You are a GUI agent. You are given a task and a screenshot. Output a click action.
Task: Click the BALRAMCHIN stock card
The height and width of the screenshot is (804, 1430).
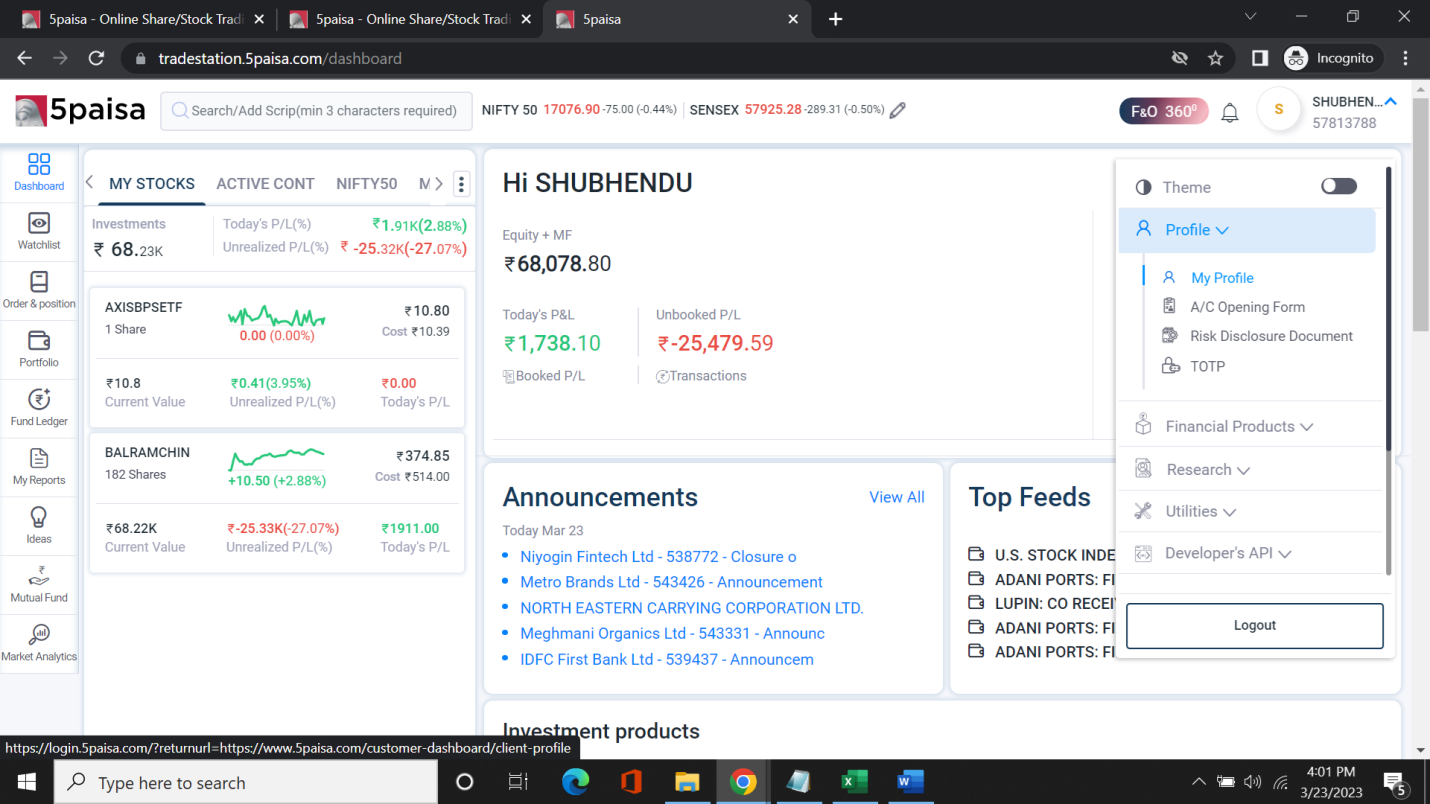coord(277,502)
